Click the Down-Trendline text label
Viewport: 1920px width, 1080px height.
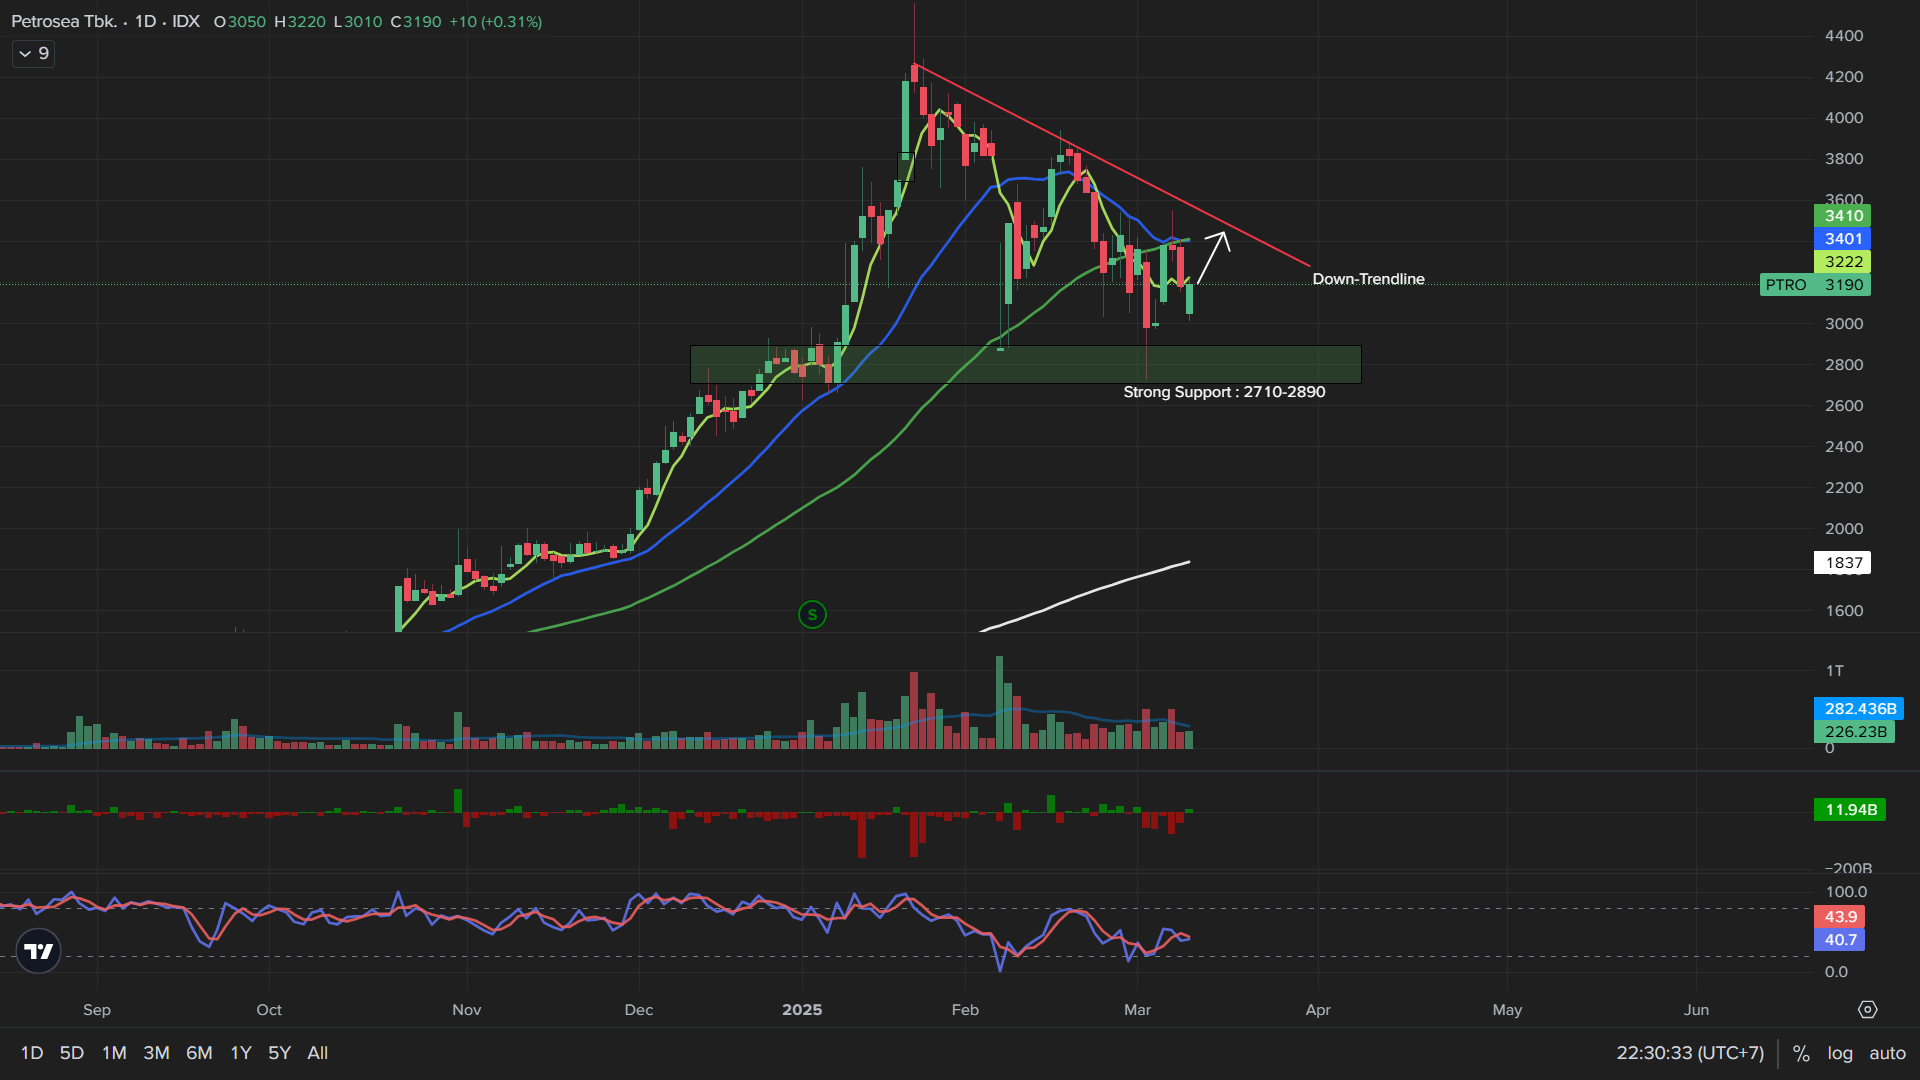(1368, 279)
